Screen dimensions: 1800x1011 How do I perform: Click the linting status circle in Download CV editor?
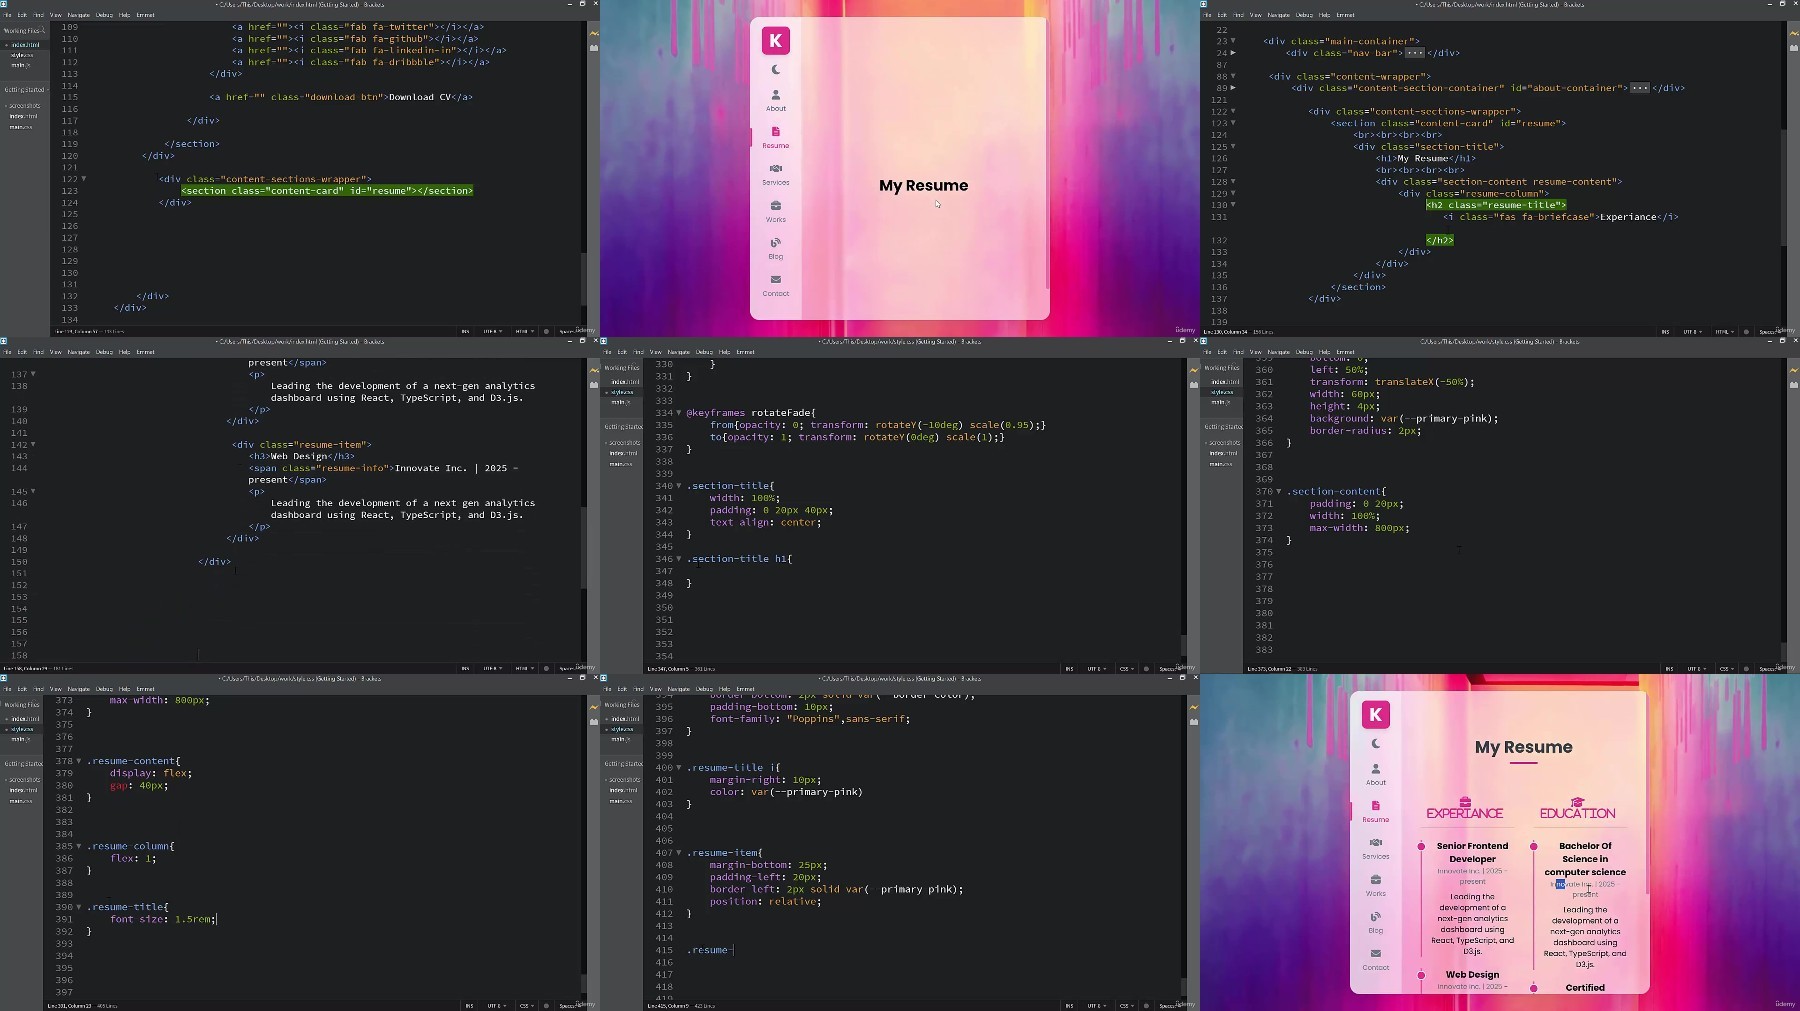(x=546, y=331)
